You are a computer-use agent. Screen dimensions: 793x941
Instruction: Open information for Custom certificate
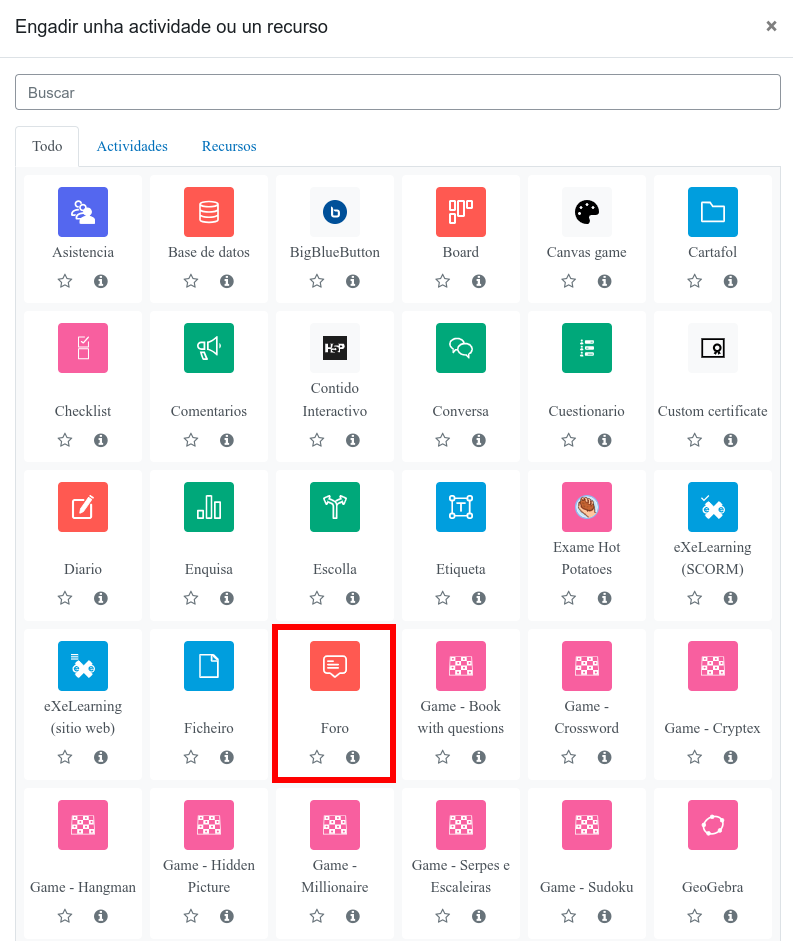tap(731, 440)
